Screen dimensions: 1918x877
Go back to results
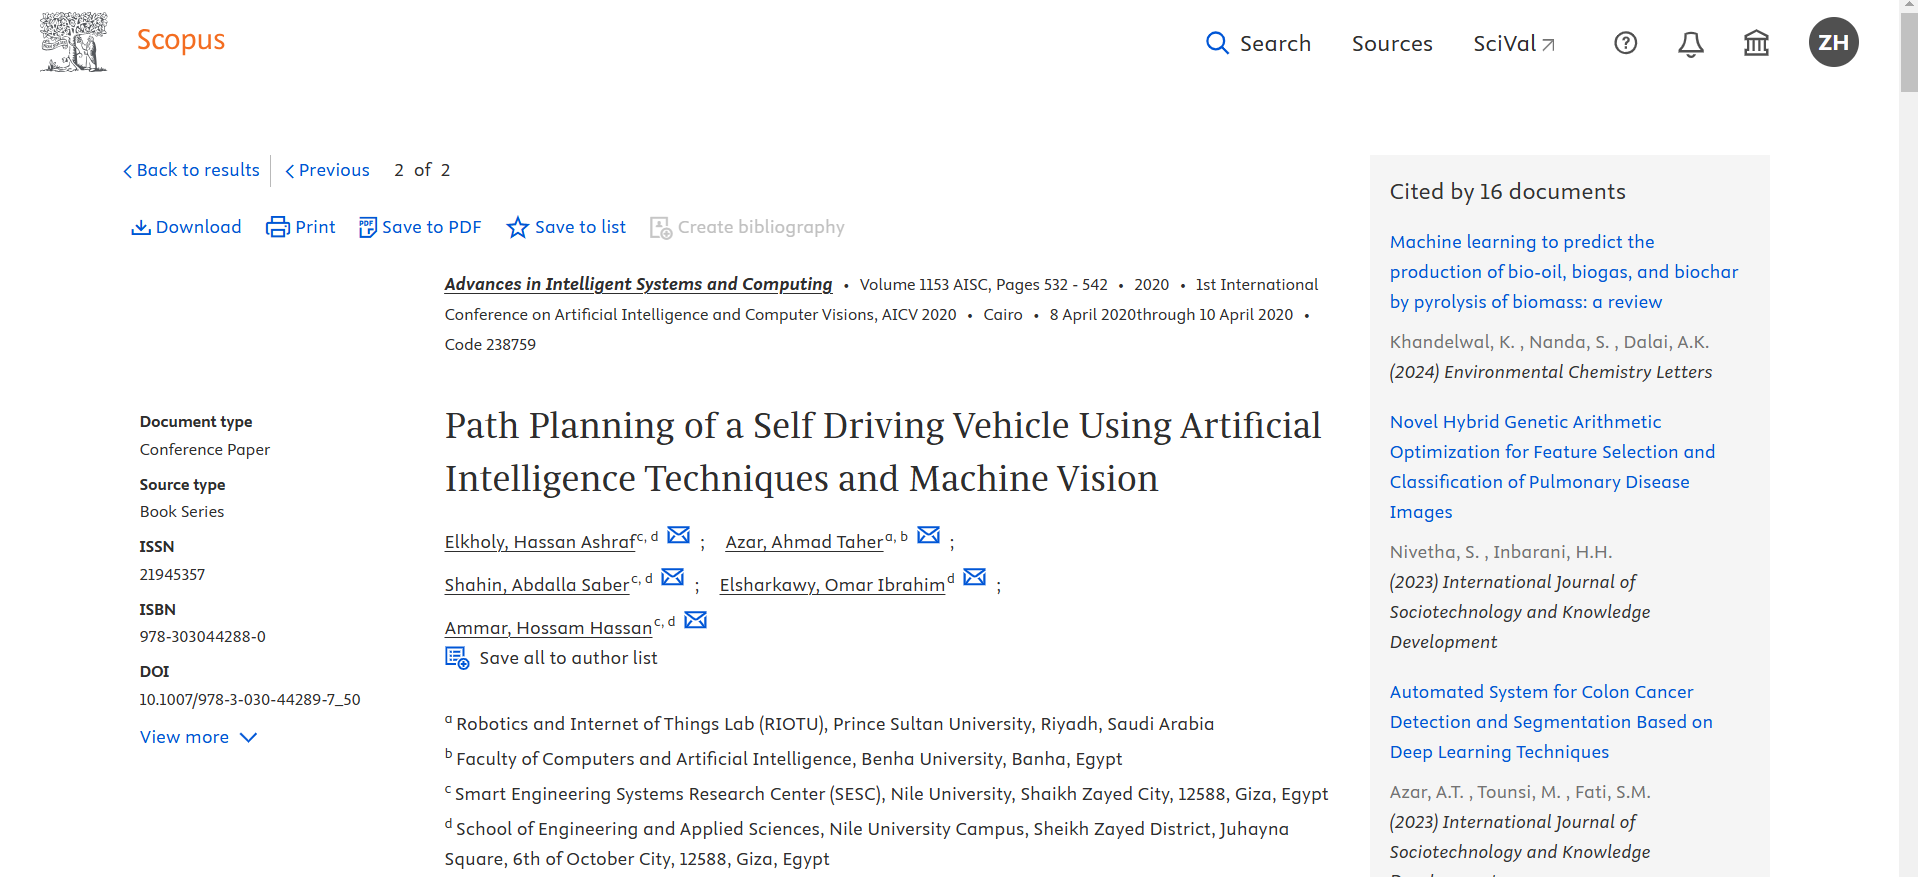[x=191, y=170]
